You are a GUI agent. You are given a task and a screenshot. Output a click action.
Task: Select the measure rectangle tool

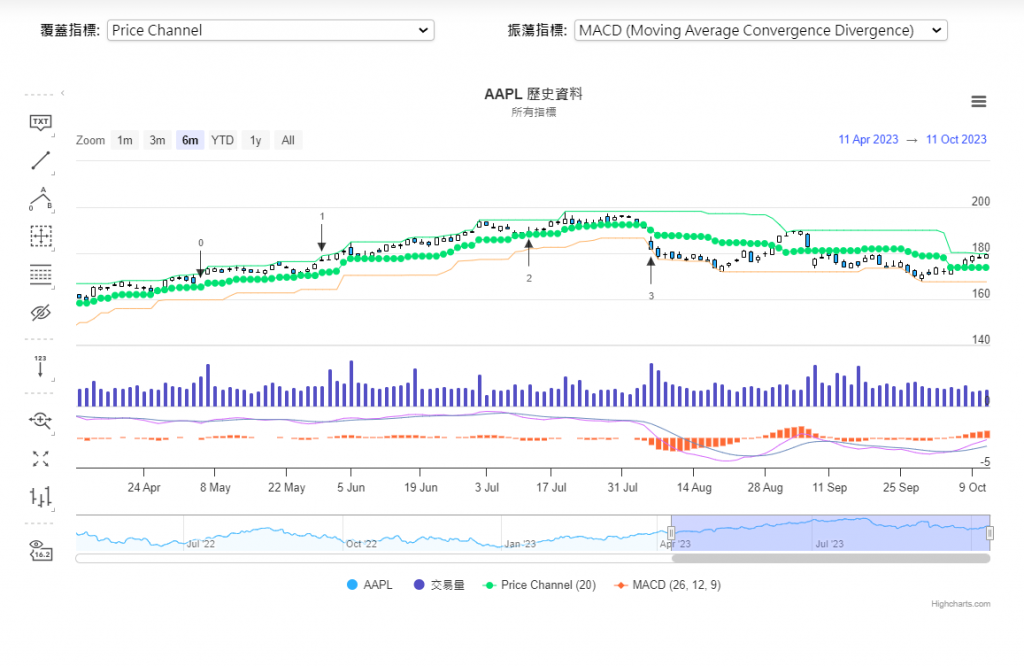(x=40, y=236)
